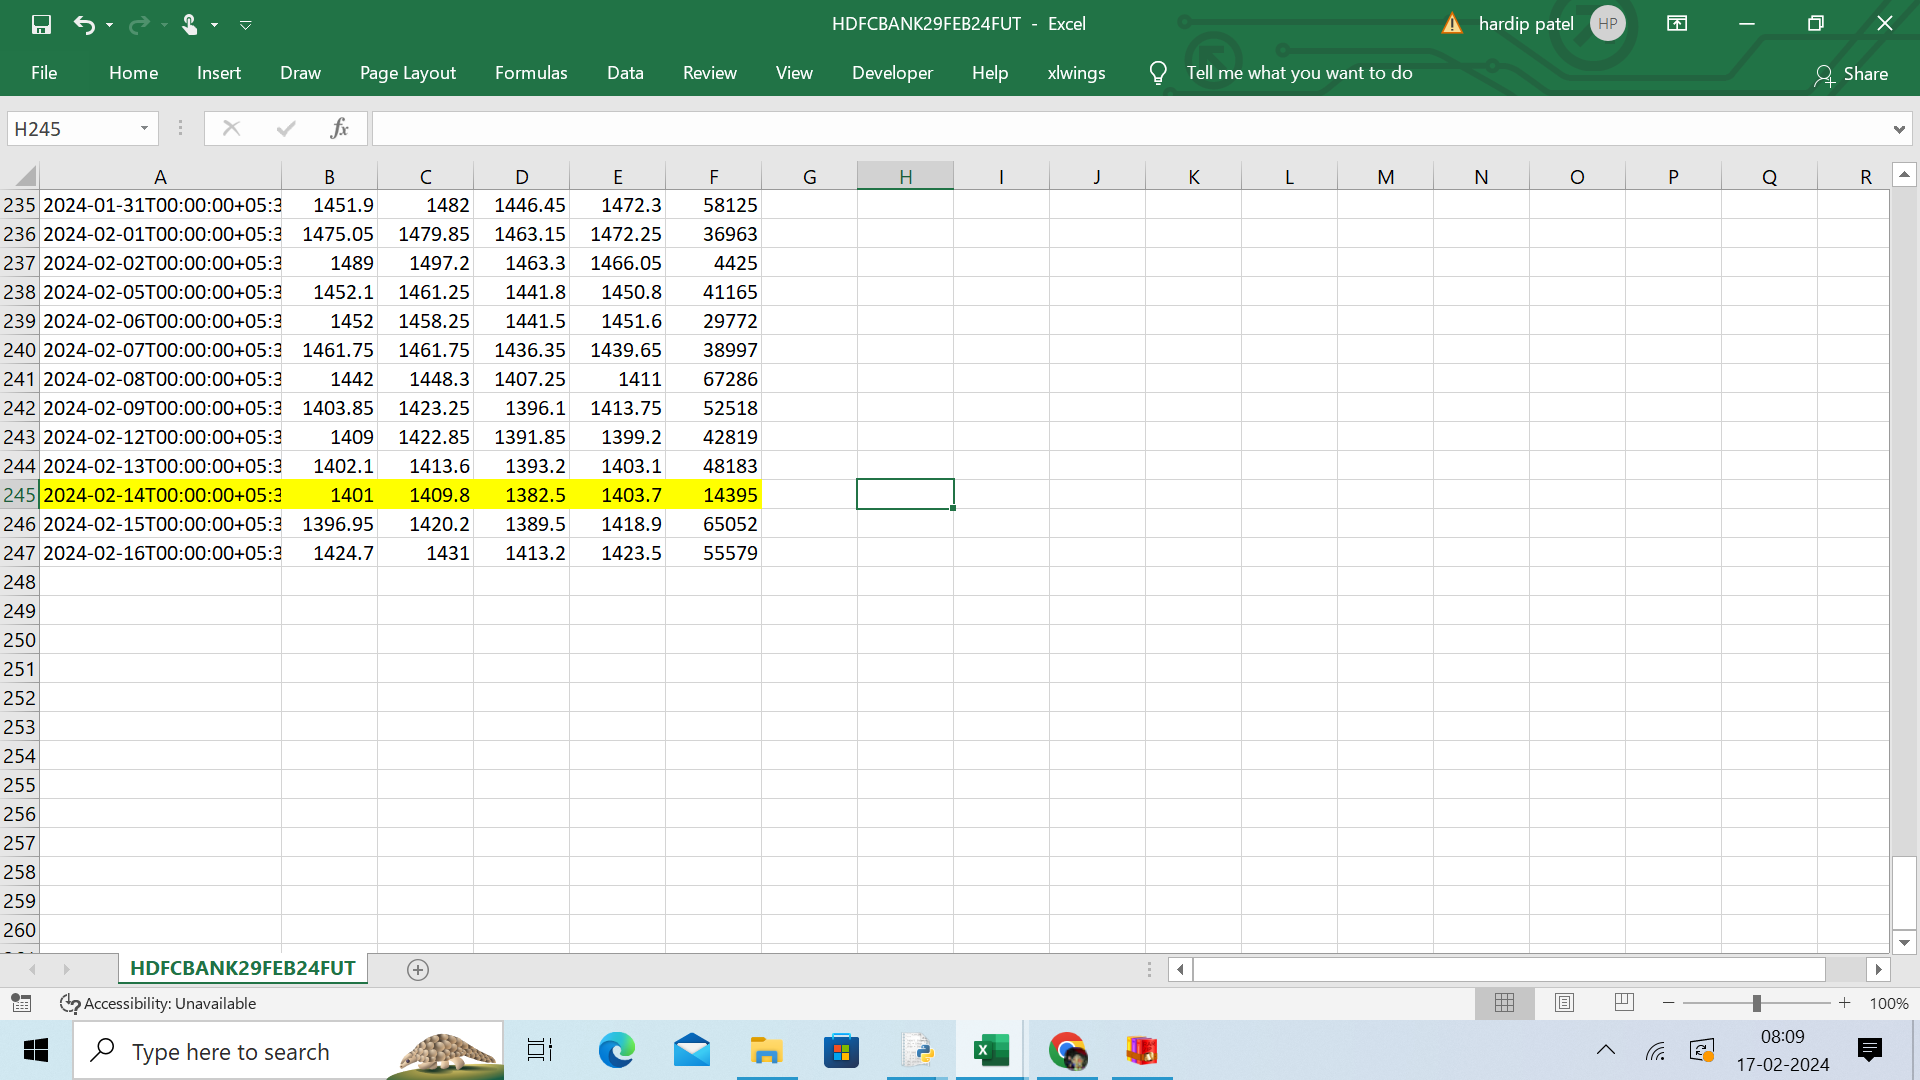Click the warning triangle account alert
The image size is (1920, 1080).
point(1452,24)
